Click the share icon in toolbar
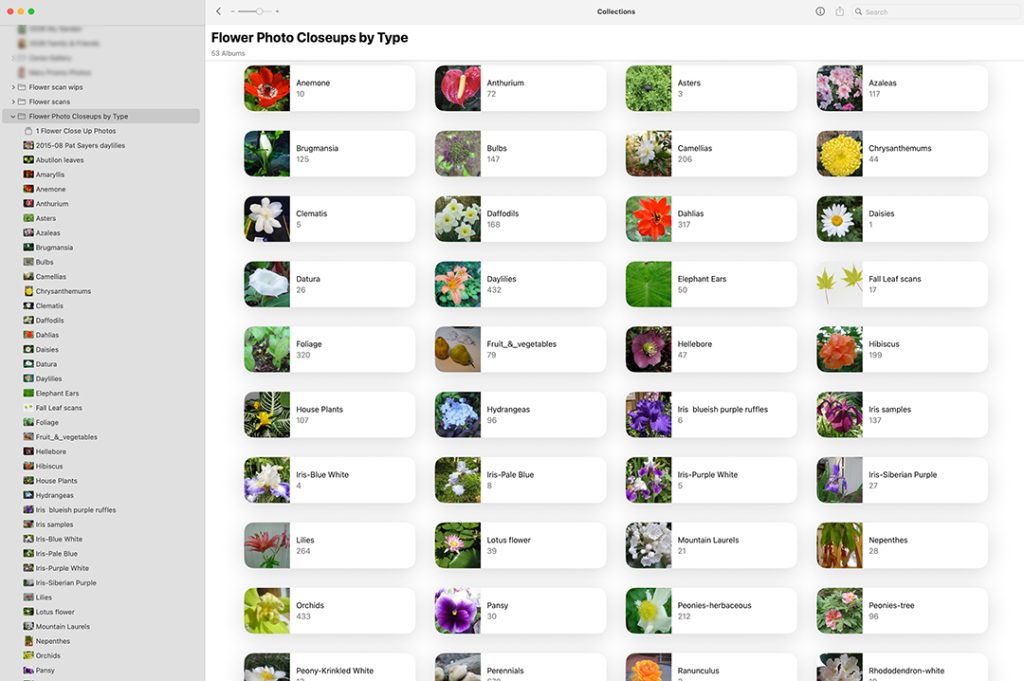The height and width of the screenshot is (681, 1024). pyautogui.click(x=840, y=11)
